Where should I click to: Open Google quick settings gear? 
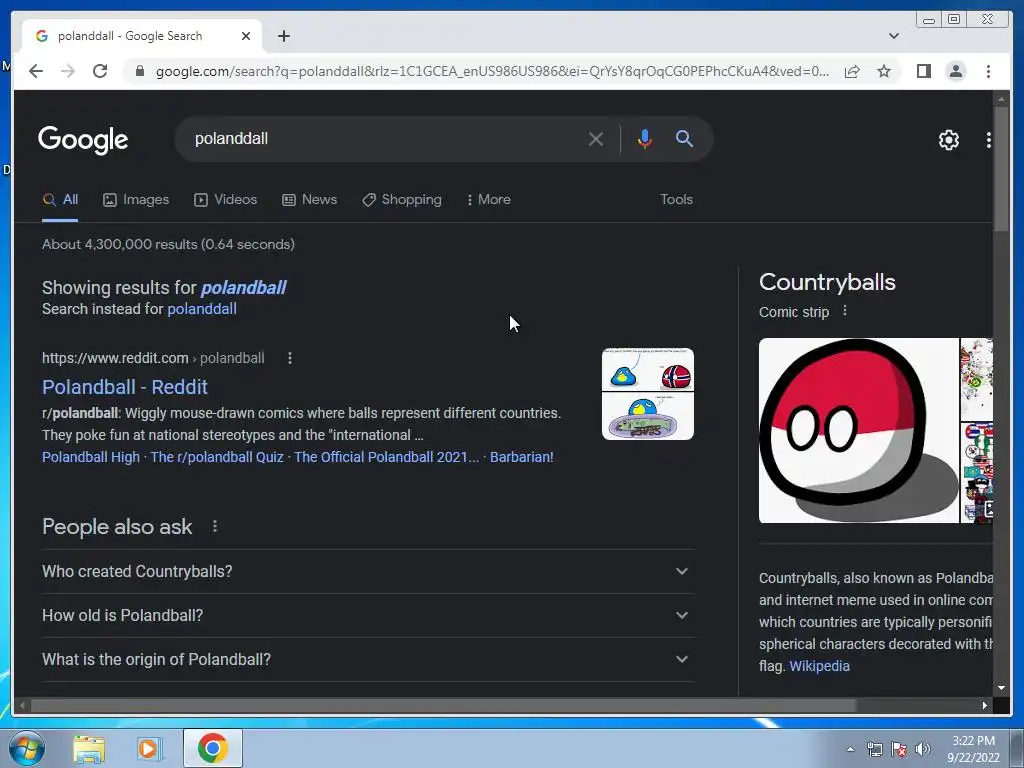pyautogui.click(x=948, y=139)
